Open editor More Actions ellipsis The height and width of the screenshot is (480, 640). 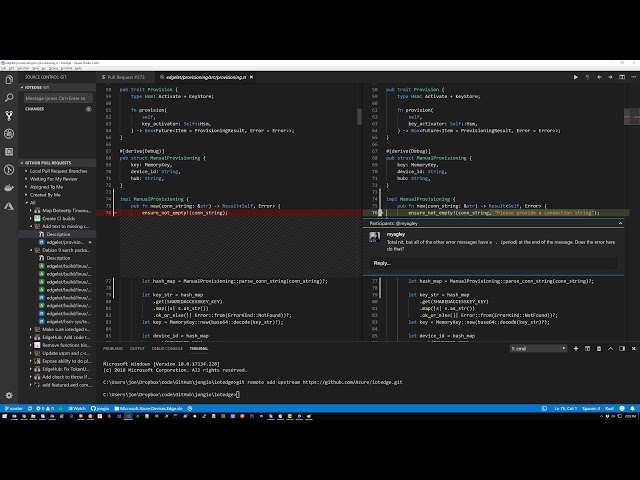coord(633,77)
